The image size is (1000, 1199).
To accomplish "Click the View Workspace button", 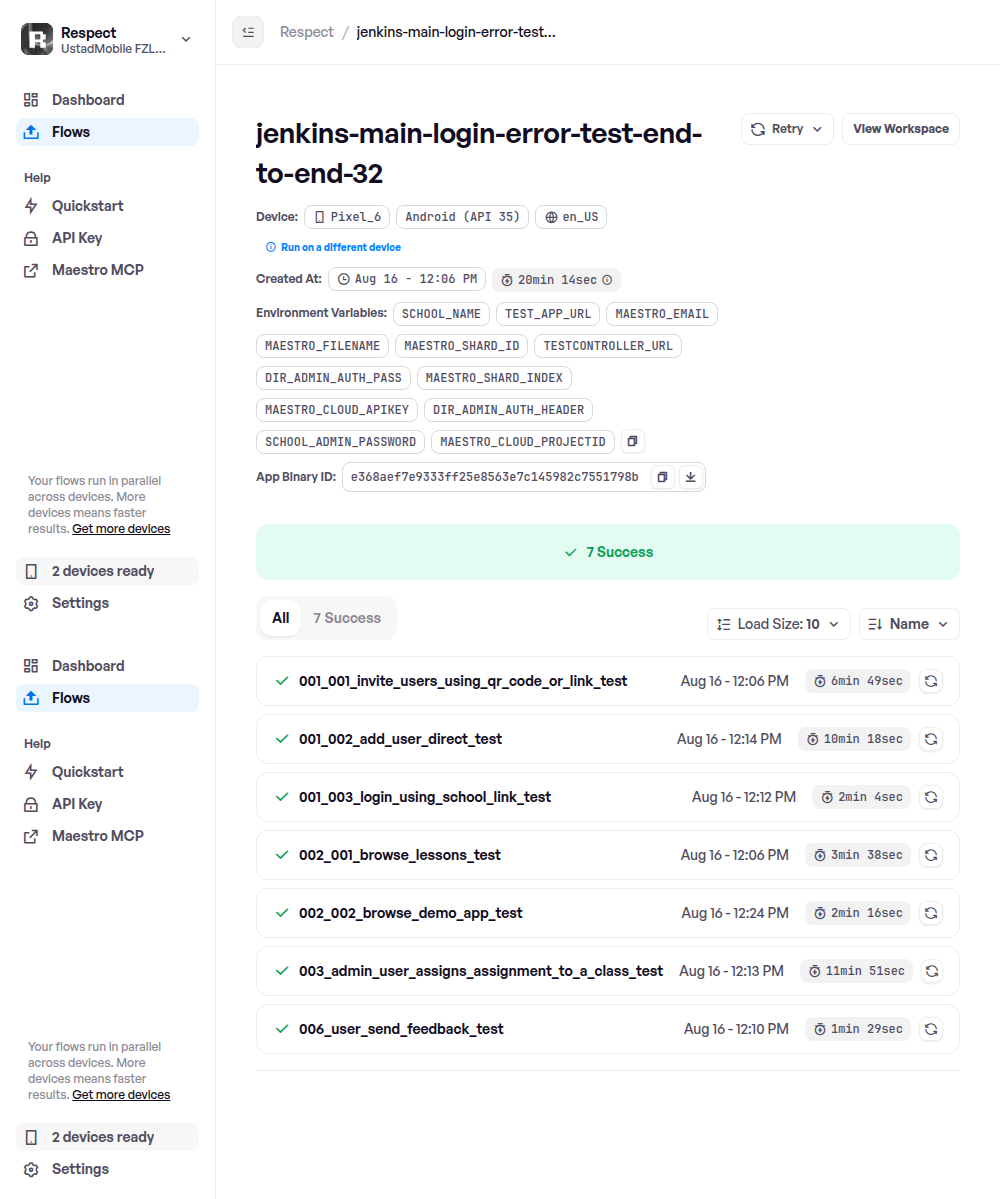I will tap(901, 129).
